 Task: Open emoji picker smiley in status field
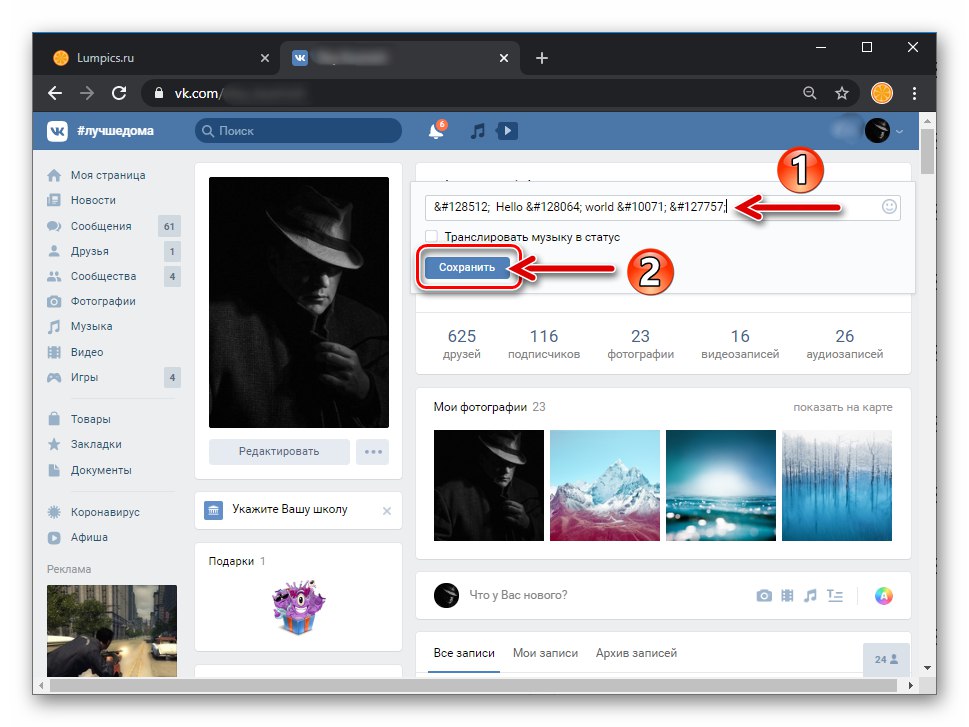(x=889, y=206)
